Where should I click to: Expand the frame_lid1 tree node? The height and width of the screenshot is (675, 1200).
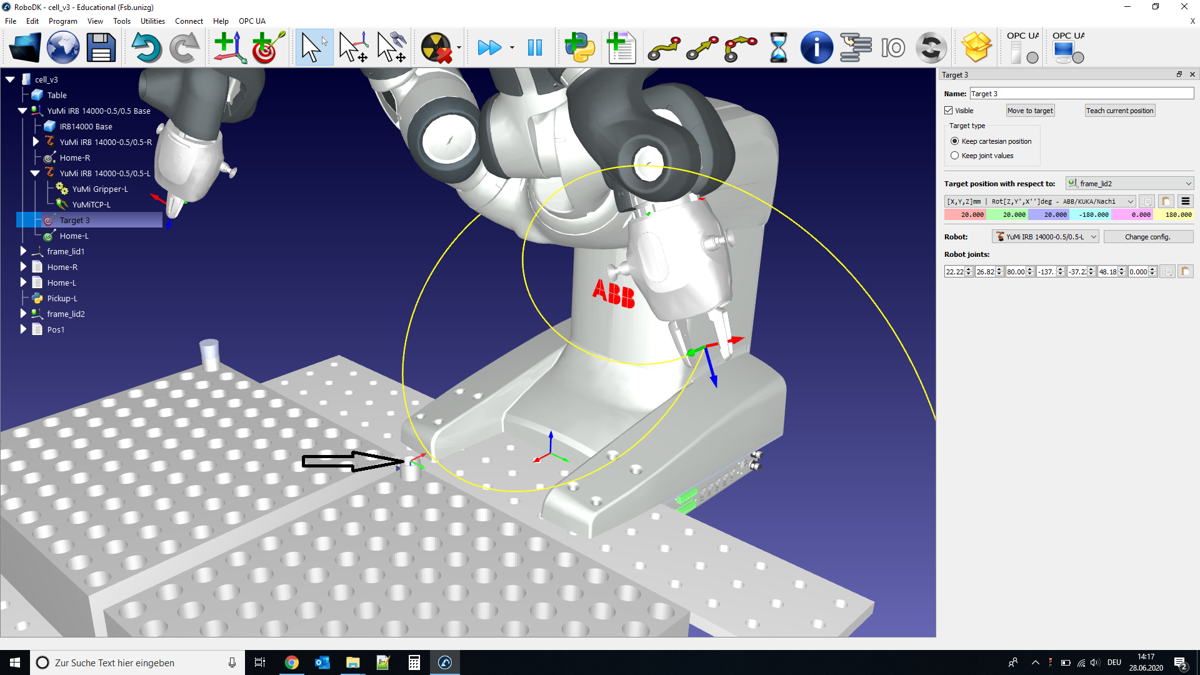click(23, 252)
